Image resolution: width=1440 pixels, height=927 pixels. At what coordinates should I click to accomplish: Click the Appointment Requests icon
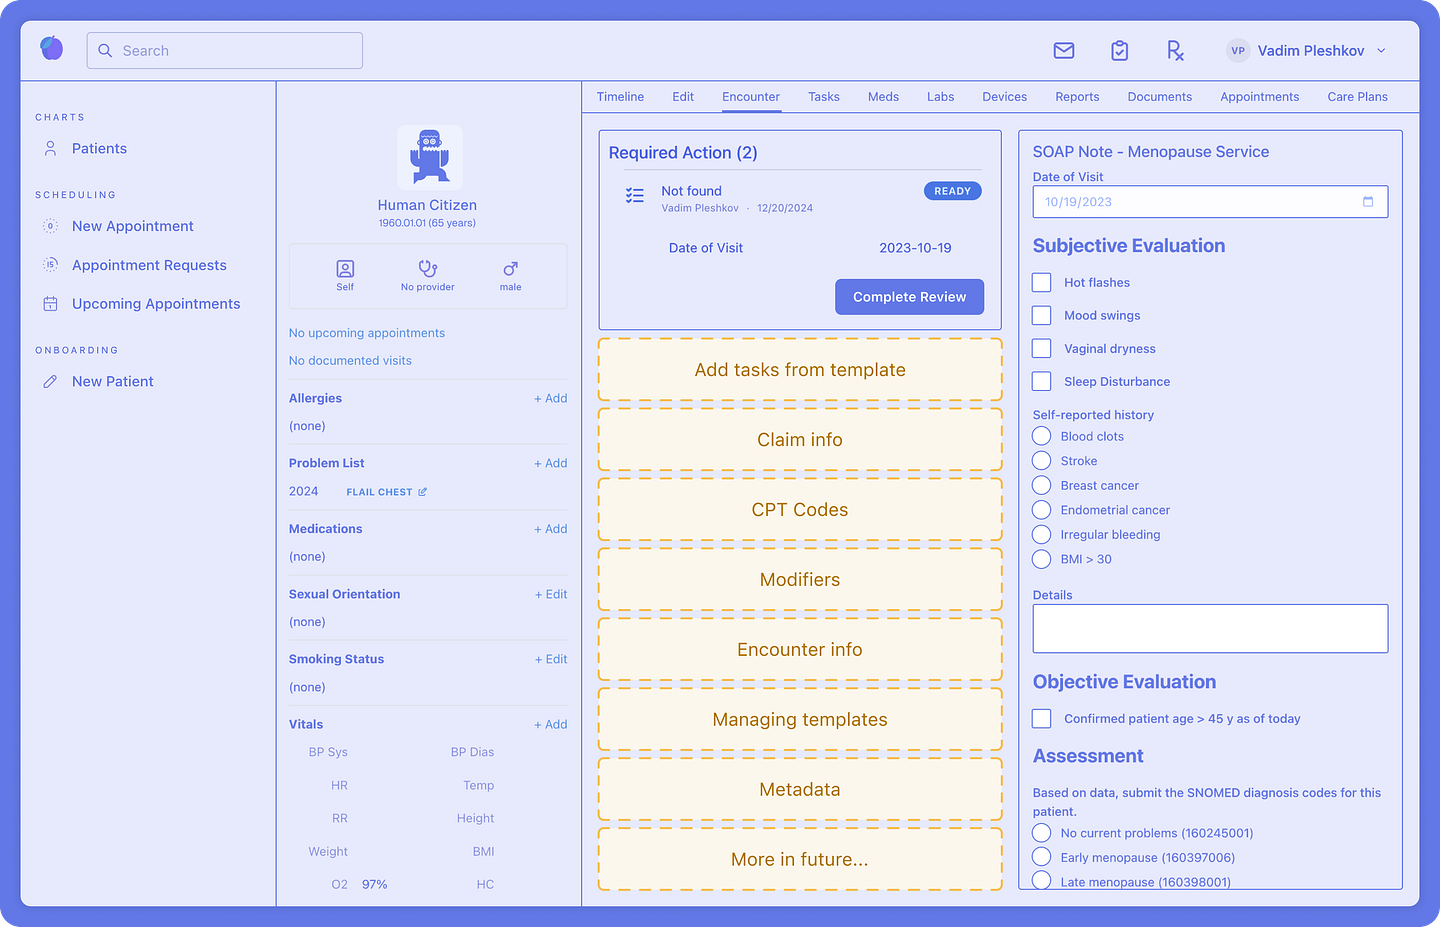pos(50,265)
